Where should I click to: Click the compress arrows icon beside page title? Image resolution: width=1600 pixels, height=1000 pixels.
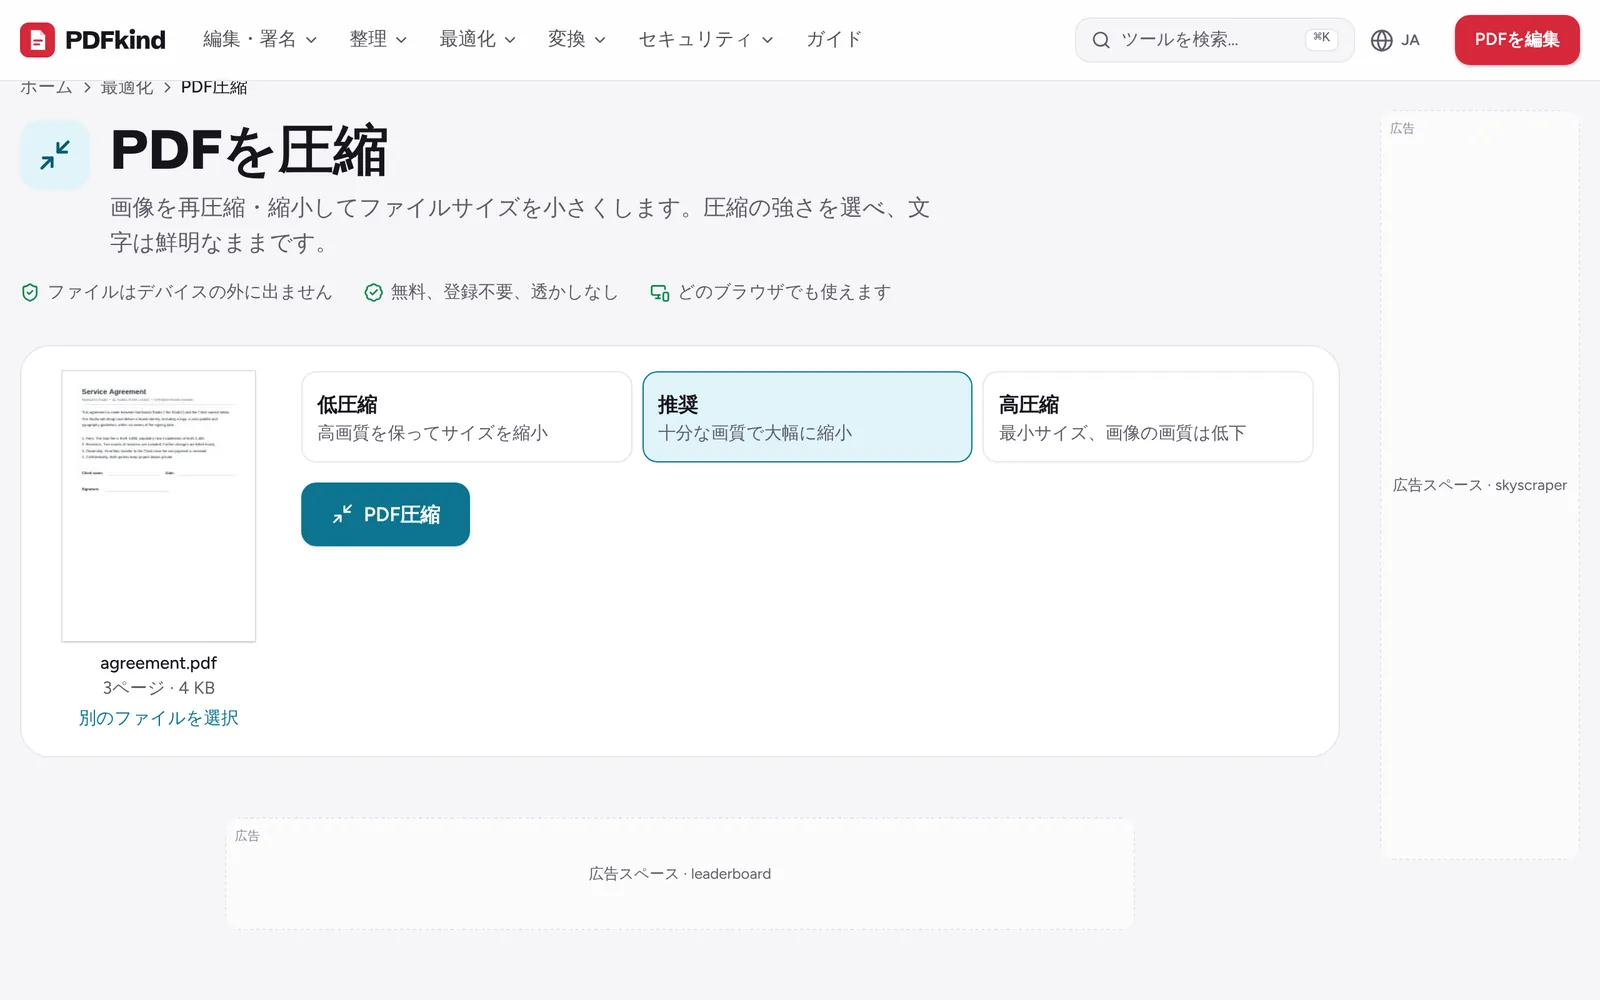55,155
